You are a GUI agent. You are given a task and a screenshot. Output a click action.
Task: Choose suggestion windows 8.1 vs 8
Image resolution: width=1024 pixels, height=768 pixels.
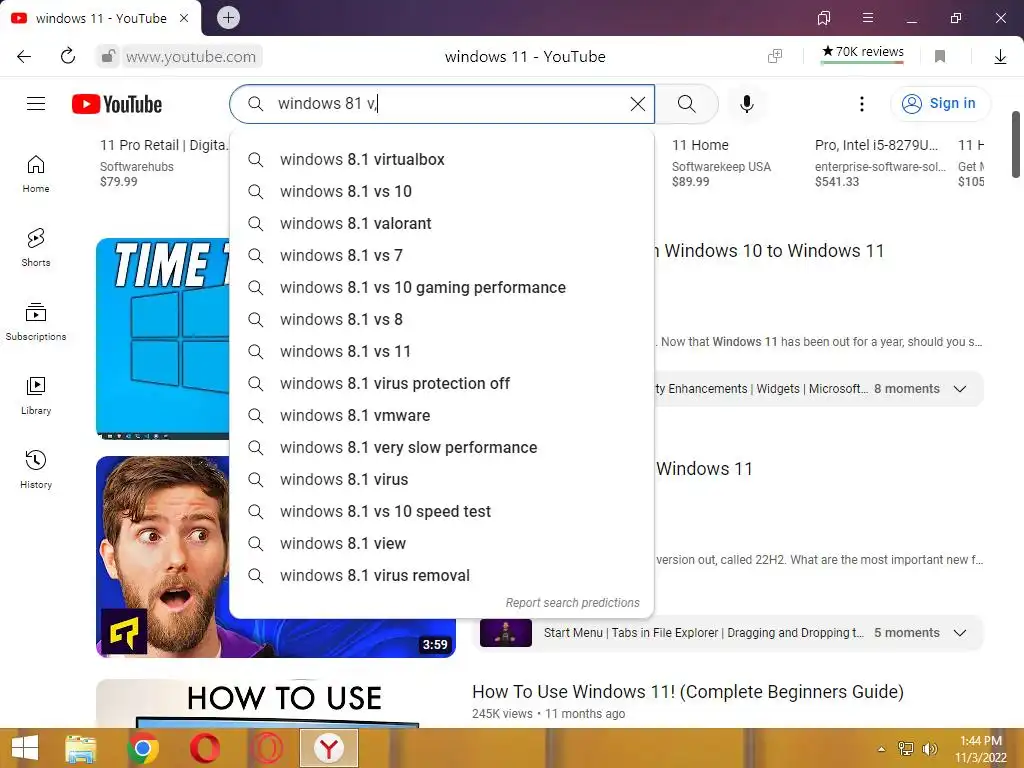click(x=441, y=319)
